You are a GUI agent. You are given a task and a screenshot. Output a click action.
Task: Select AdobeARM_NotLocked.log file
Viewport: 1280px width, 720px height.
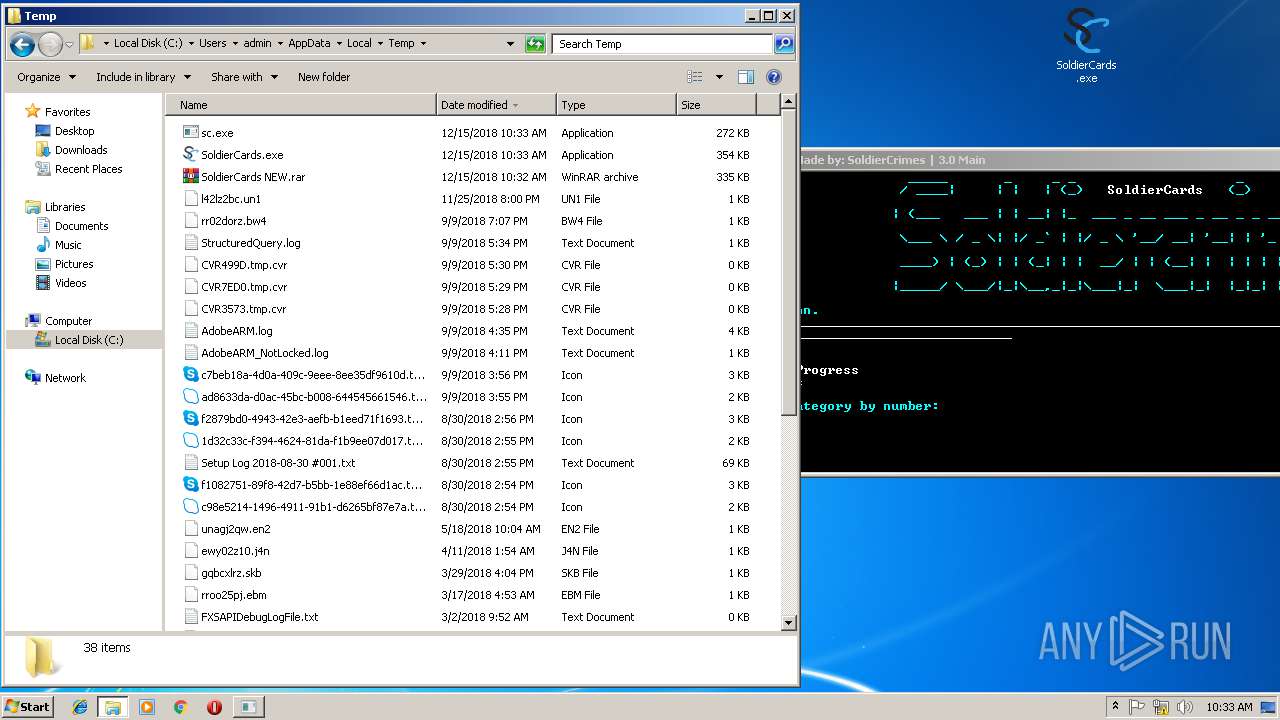[264, 353]
